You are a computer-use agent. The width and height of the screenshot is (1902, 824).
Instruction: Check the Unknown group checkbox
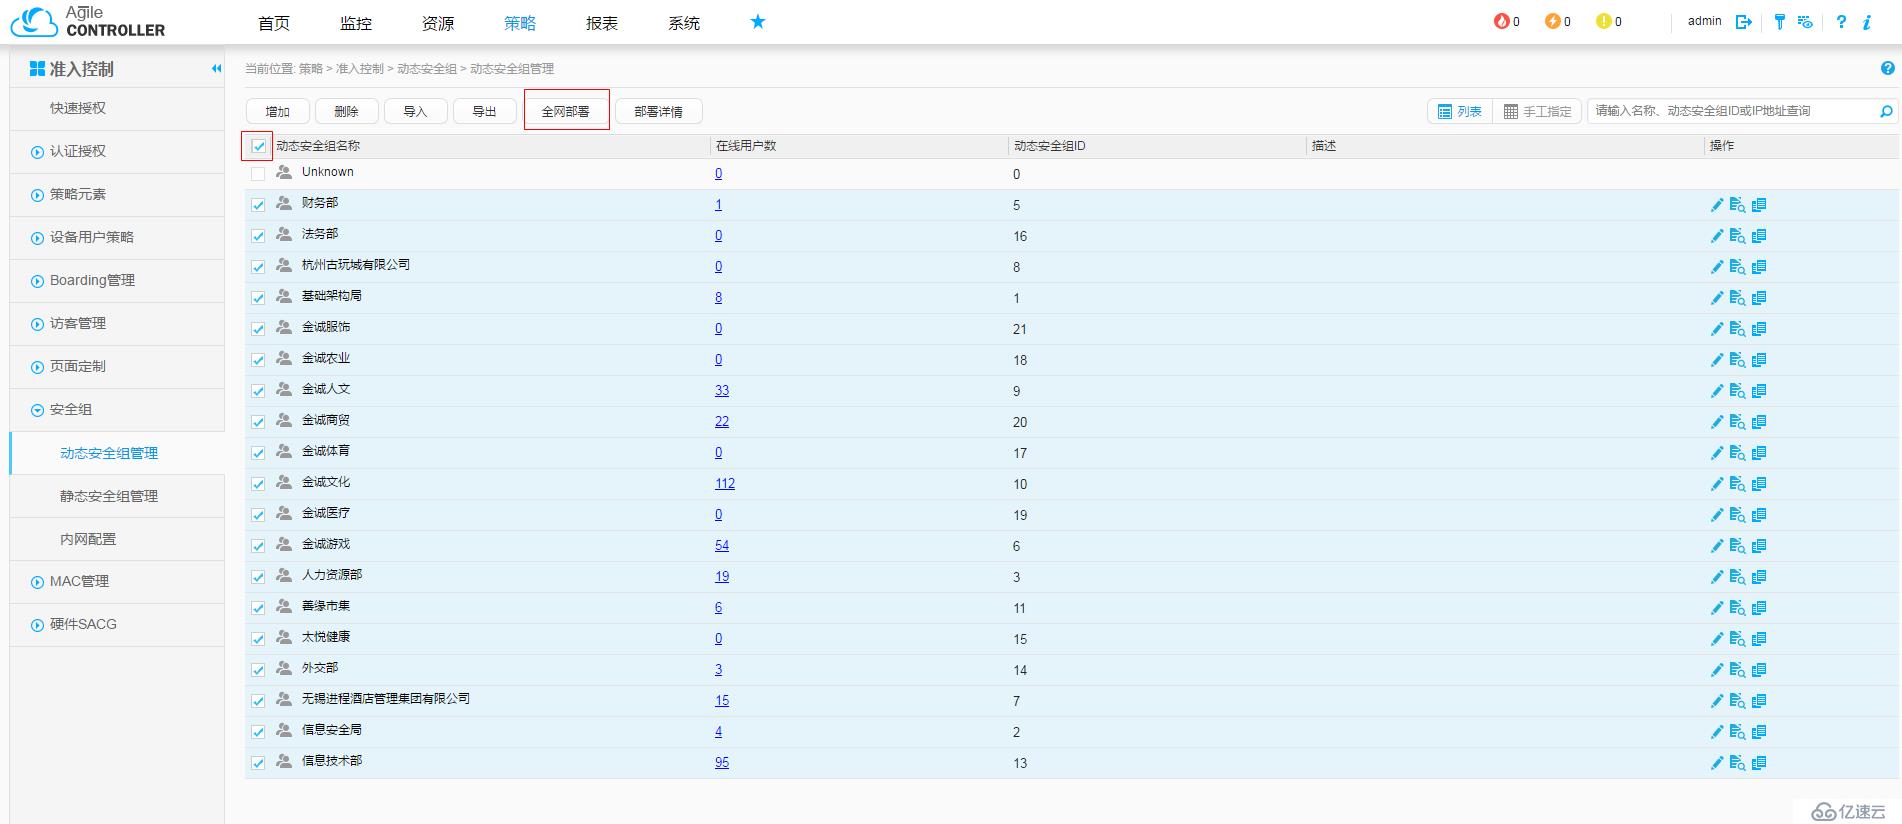258,174
